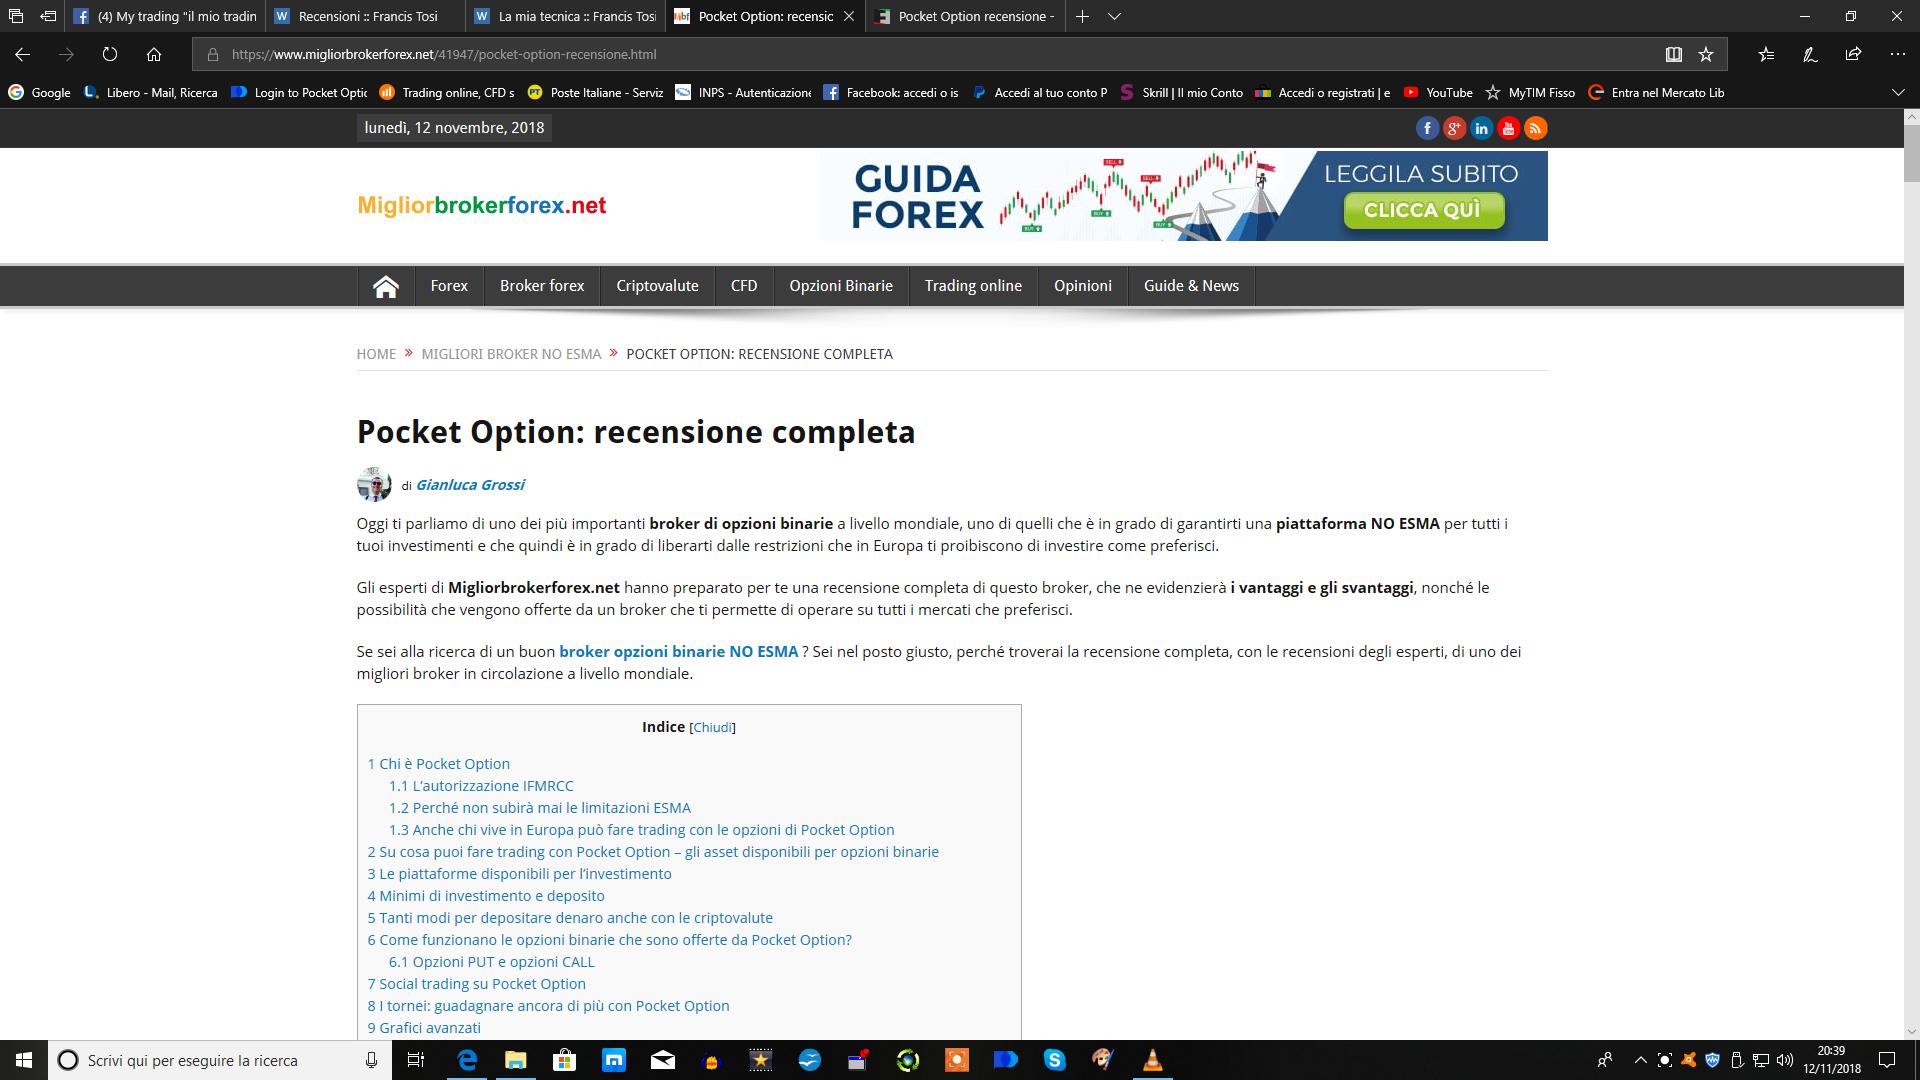Open the site's LinkedIn icon
The image size is (1920, 1080).
1481,128
